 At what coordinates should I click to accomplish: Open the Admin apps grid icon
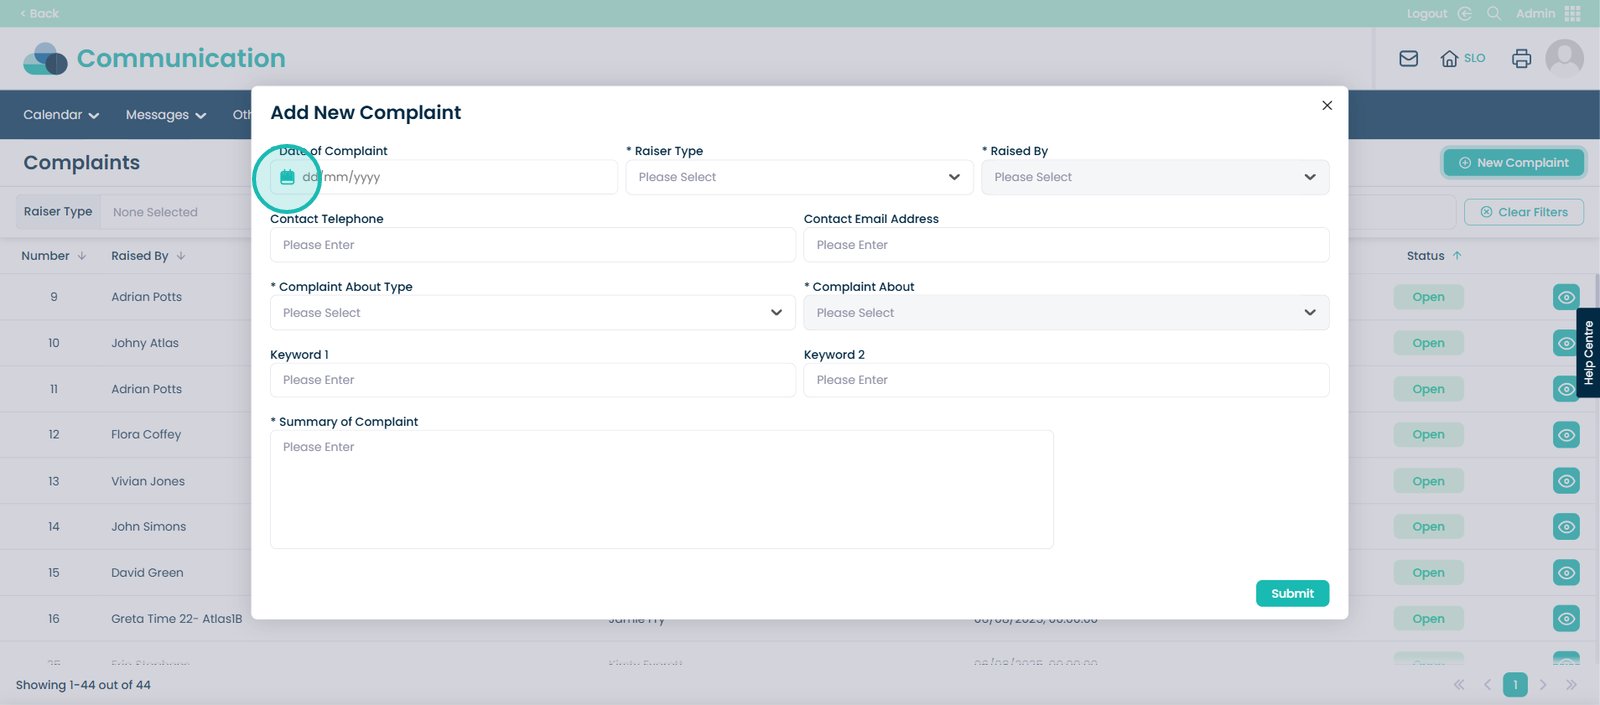(x=1573, y=13)
